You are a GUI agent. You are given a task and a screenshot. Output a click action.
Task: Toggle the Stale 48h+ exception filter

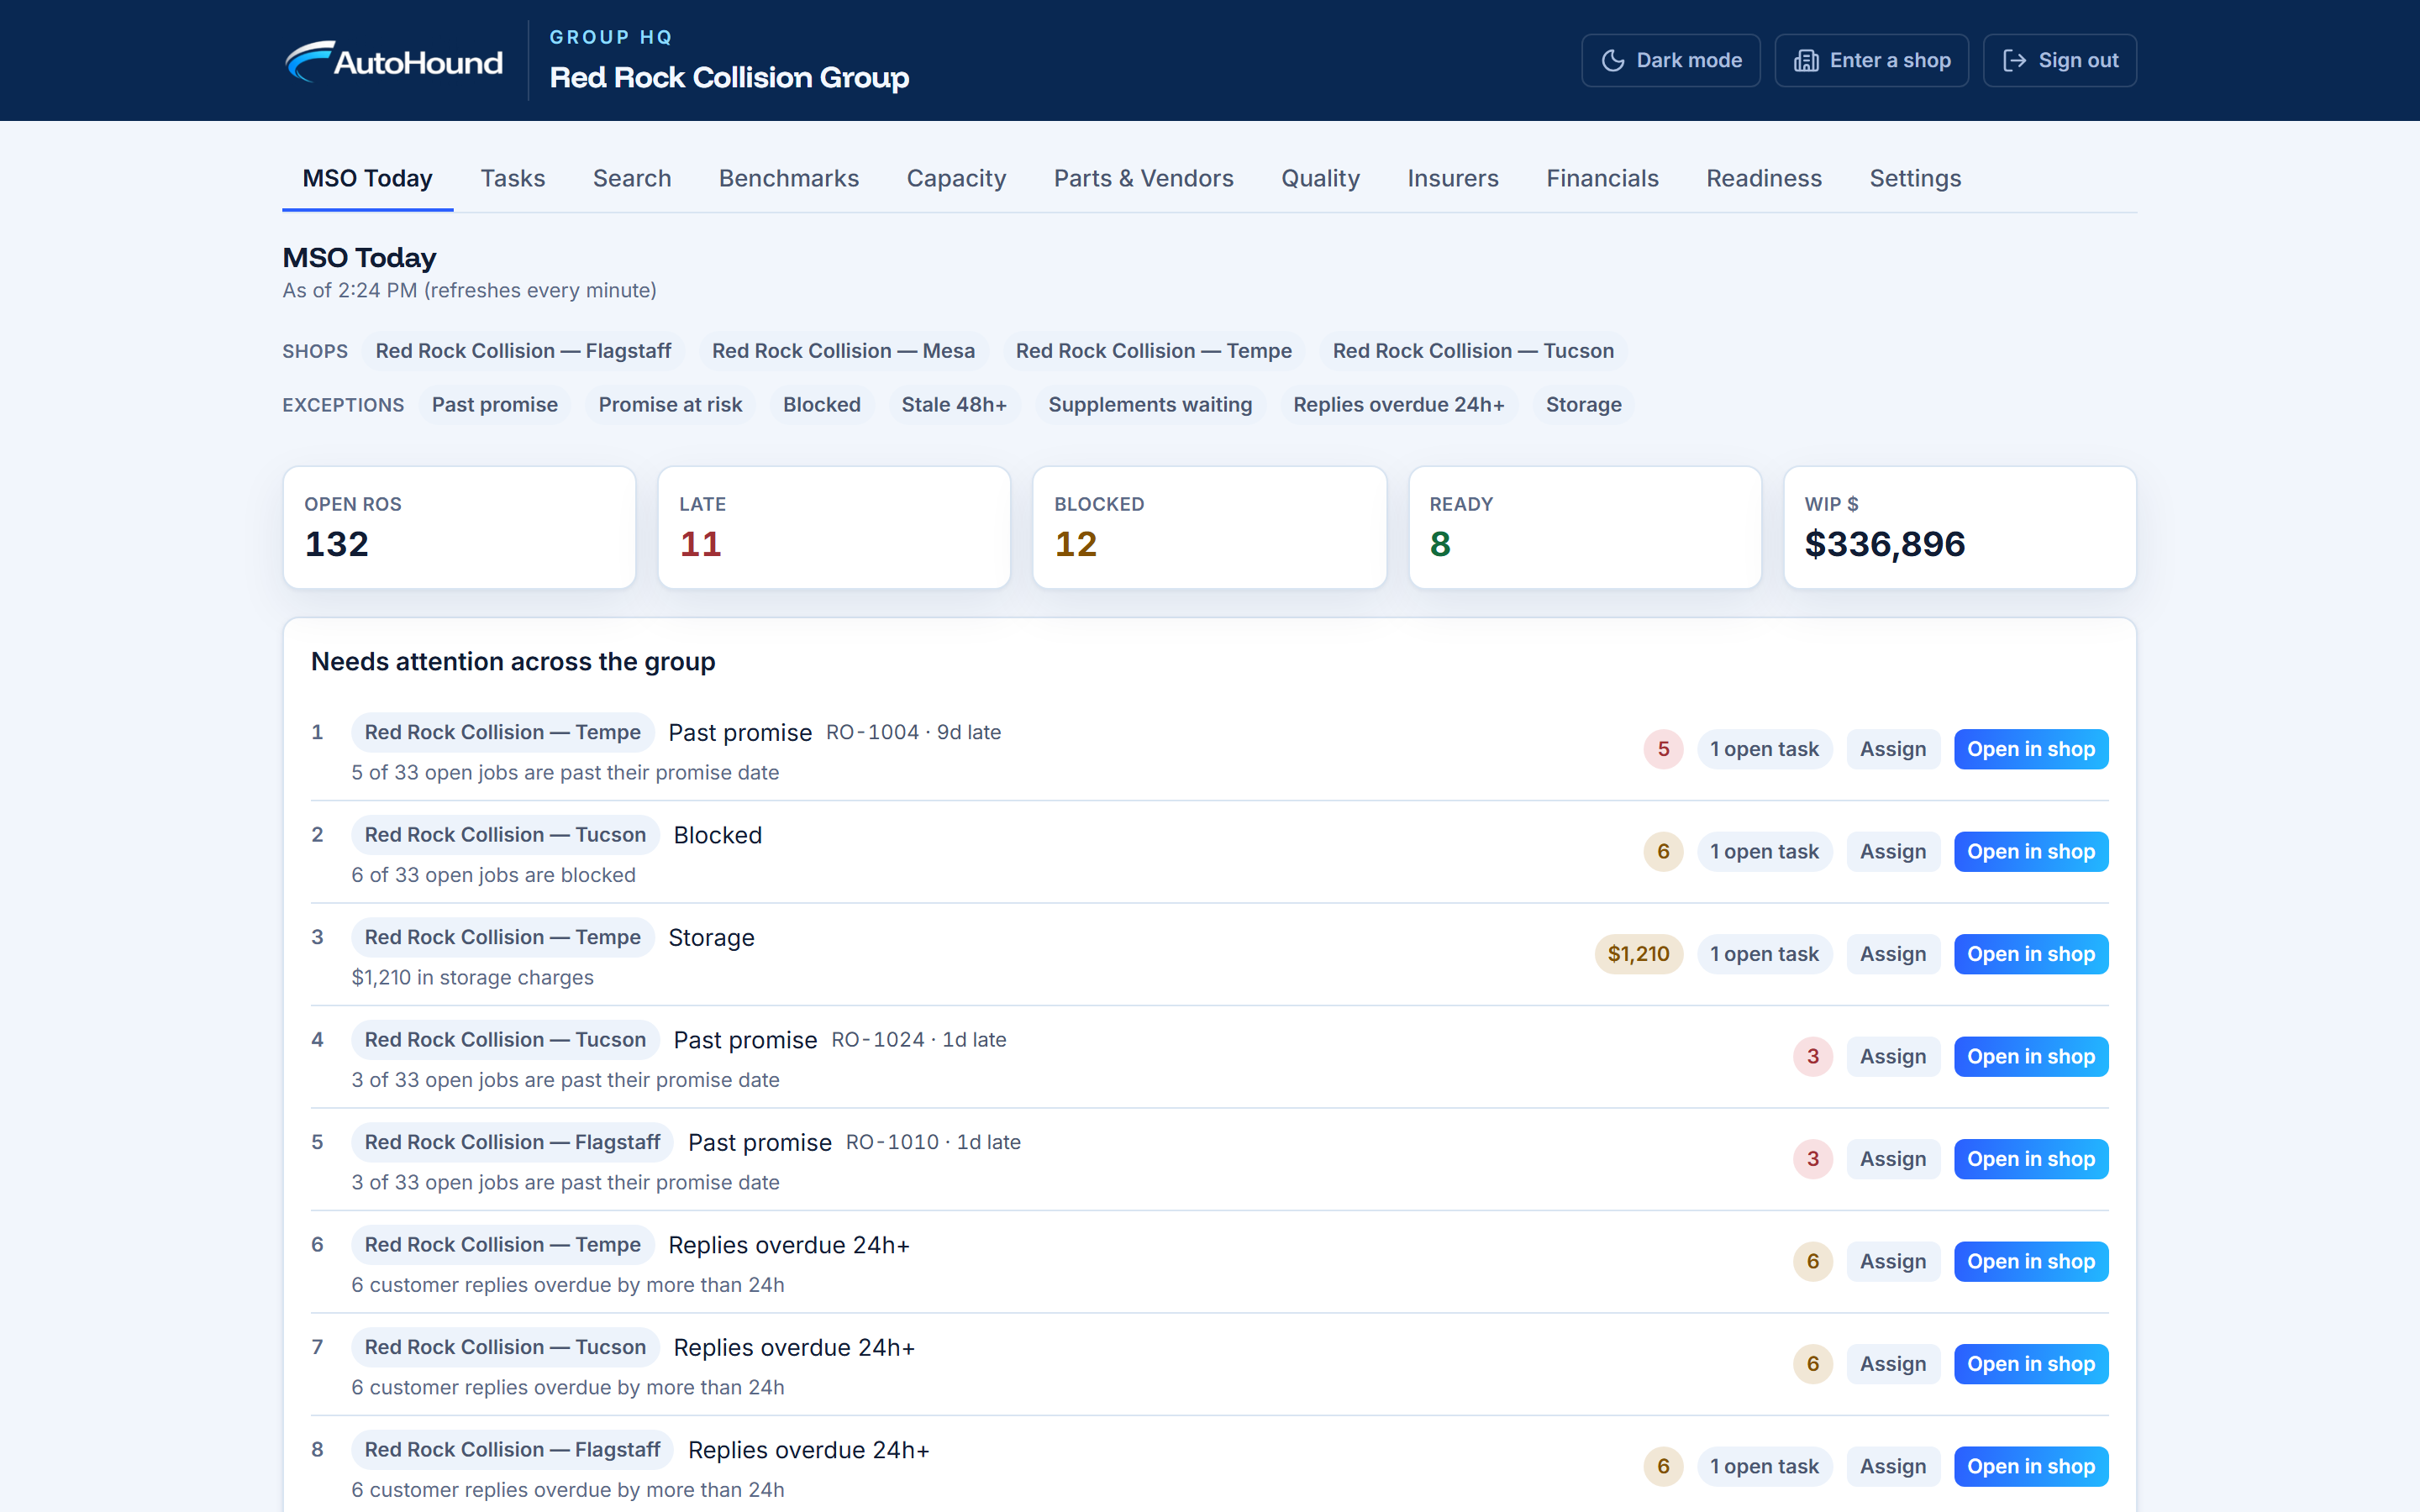954,405
